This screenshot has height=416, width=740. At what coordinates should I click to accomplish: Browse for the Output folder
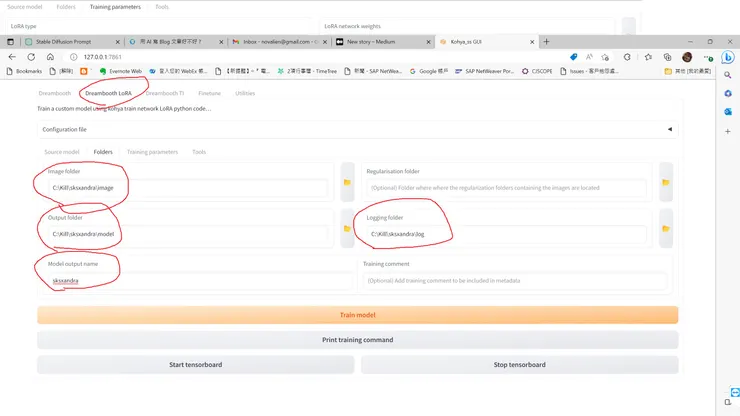point(347,229)
